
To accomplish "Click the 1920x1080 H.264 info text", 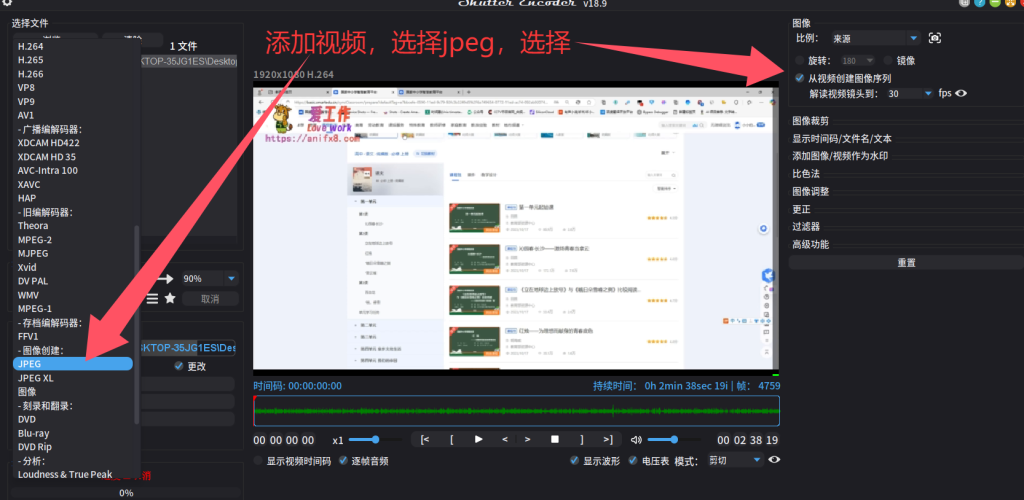I will click(x=293, y=74).
